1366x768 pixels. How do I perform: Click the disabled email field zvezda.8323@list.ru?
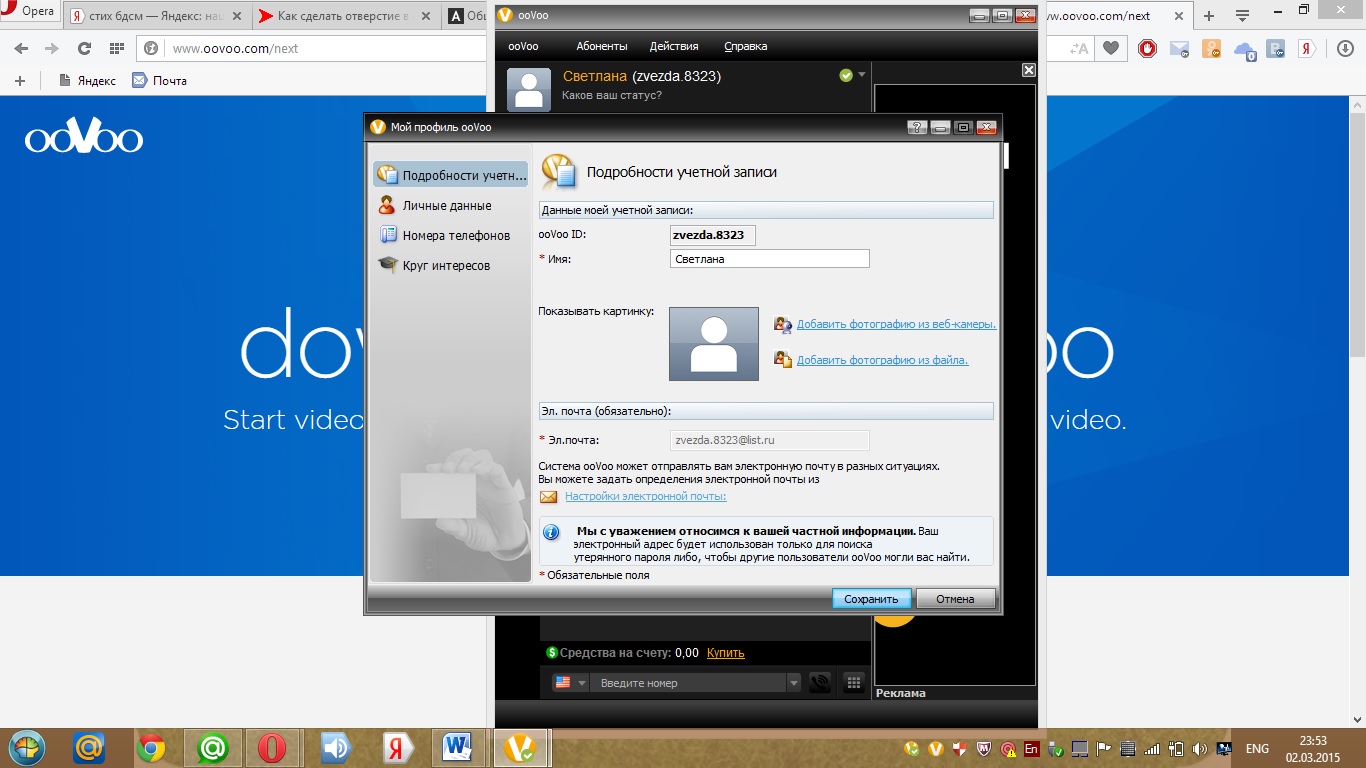[769, 440]
